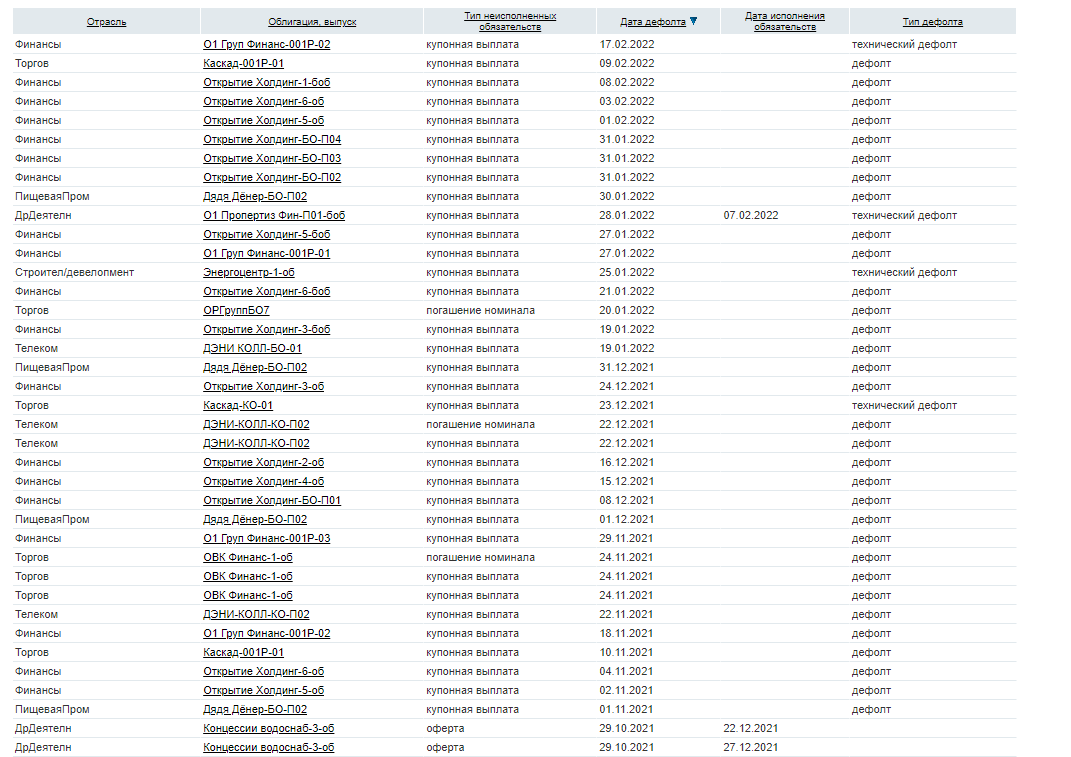Click Тип неисполненных обязательств column header

(510, 21)
